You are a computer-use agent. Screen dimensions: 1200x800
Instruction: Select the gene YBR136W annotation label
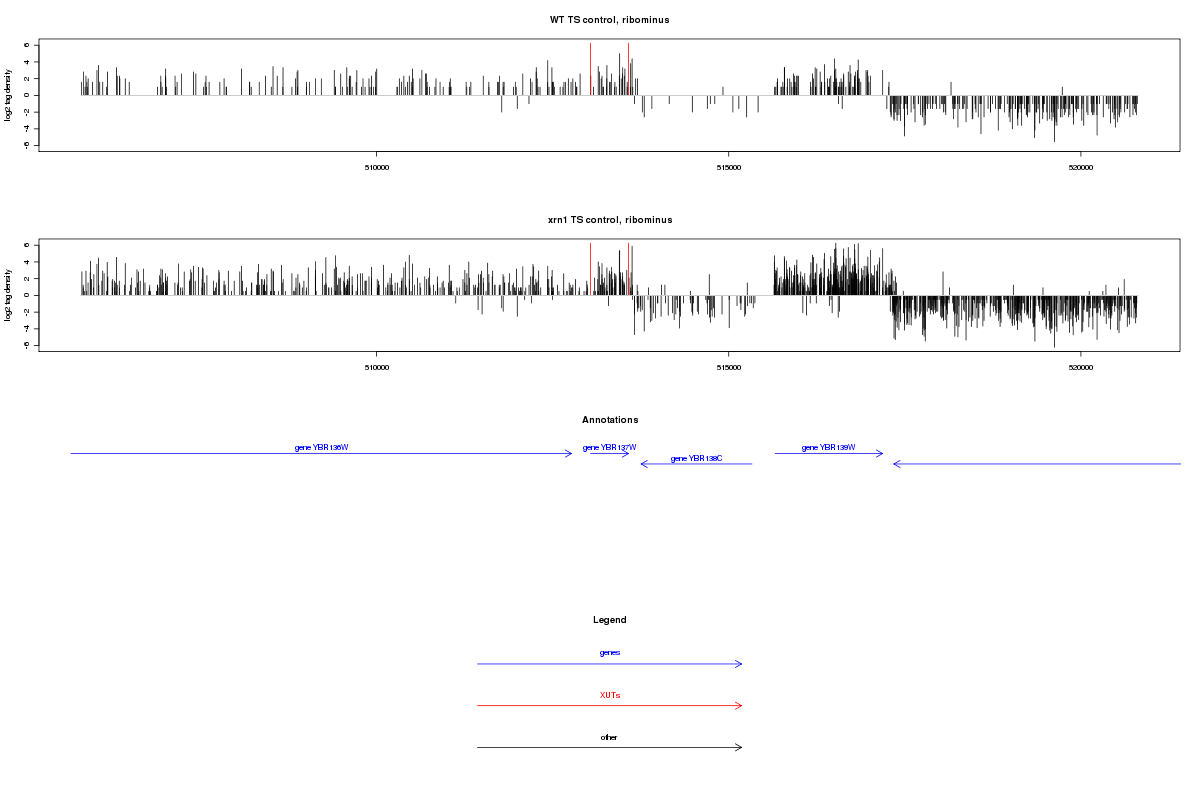pyautogui.click(x=321, y=447)
